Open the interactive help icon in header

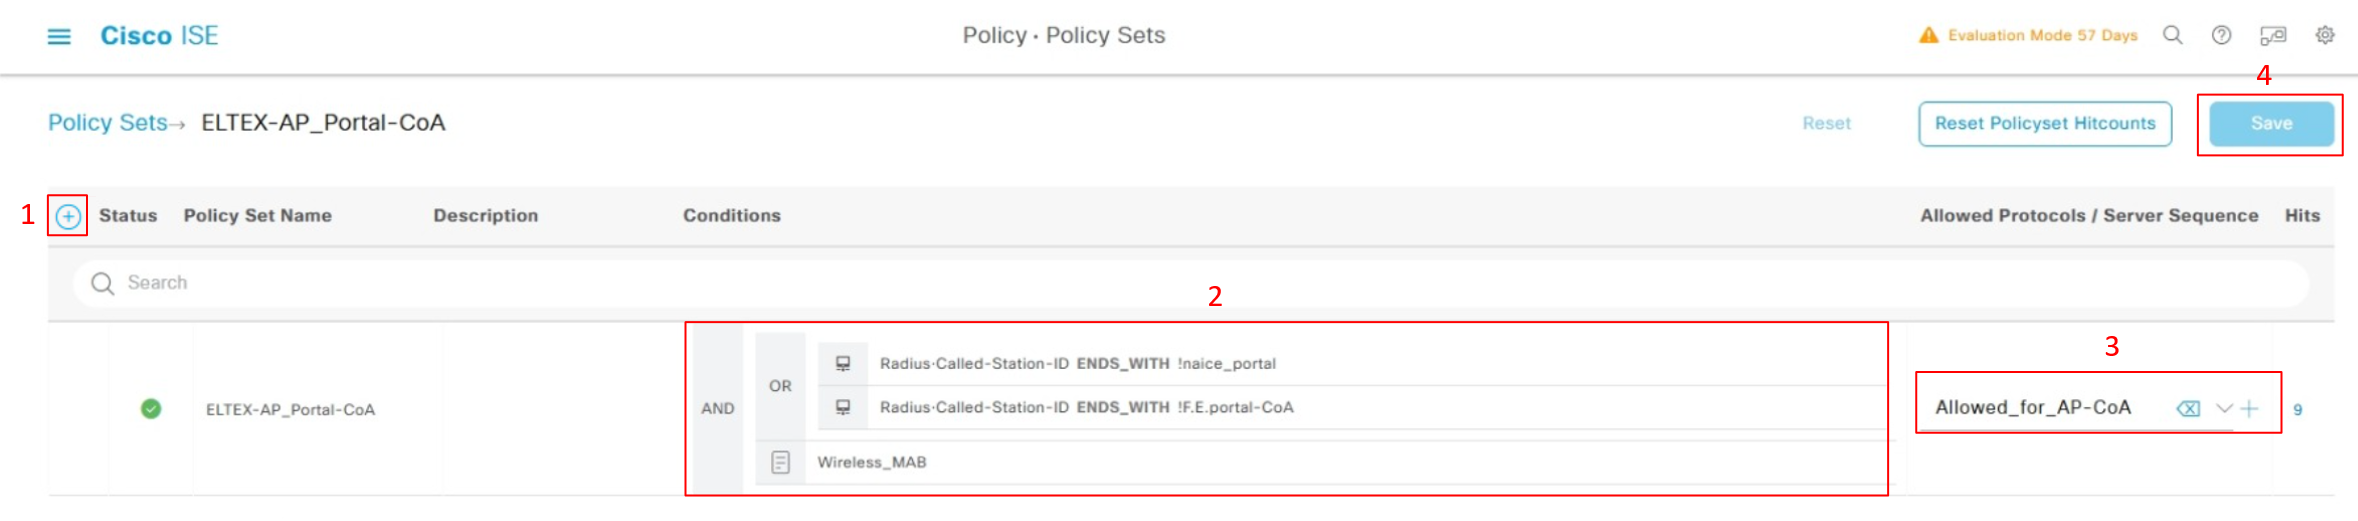tap(2273, 36)
